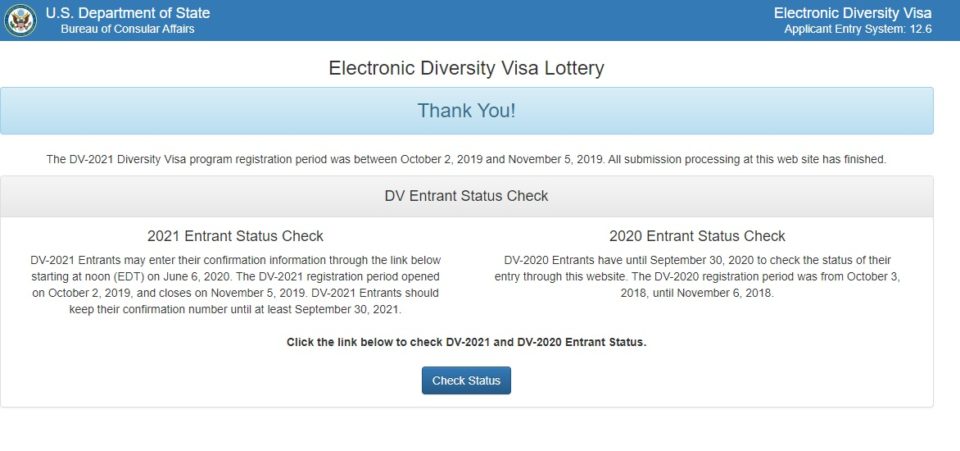The width and height of the screenshot is (960, 451).
Task: Click the Electronic Diversity Visa header text
Action: point(852,13)
